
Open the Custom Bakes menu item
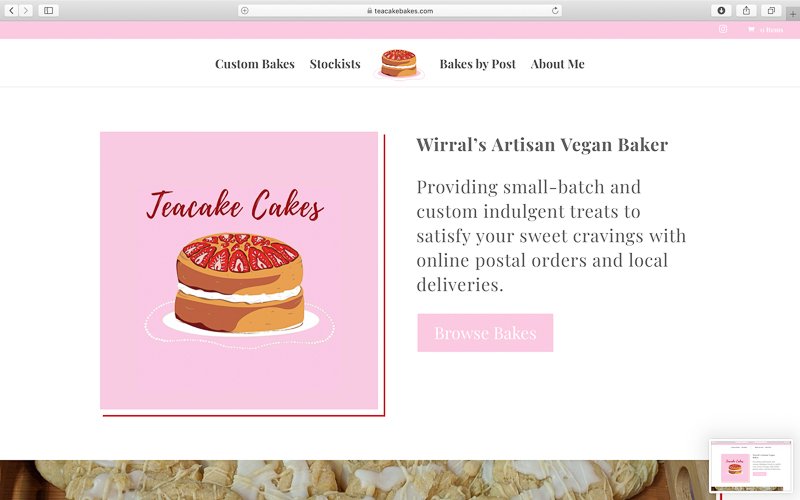(255, 64)
